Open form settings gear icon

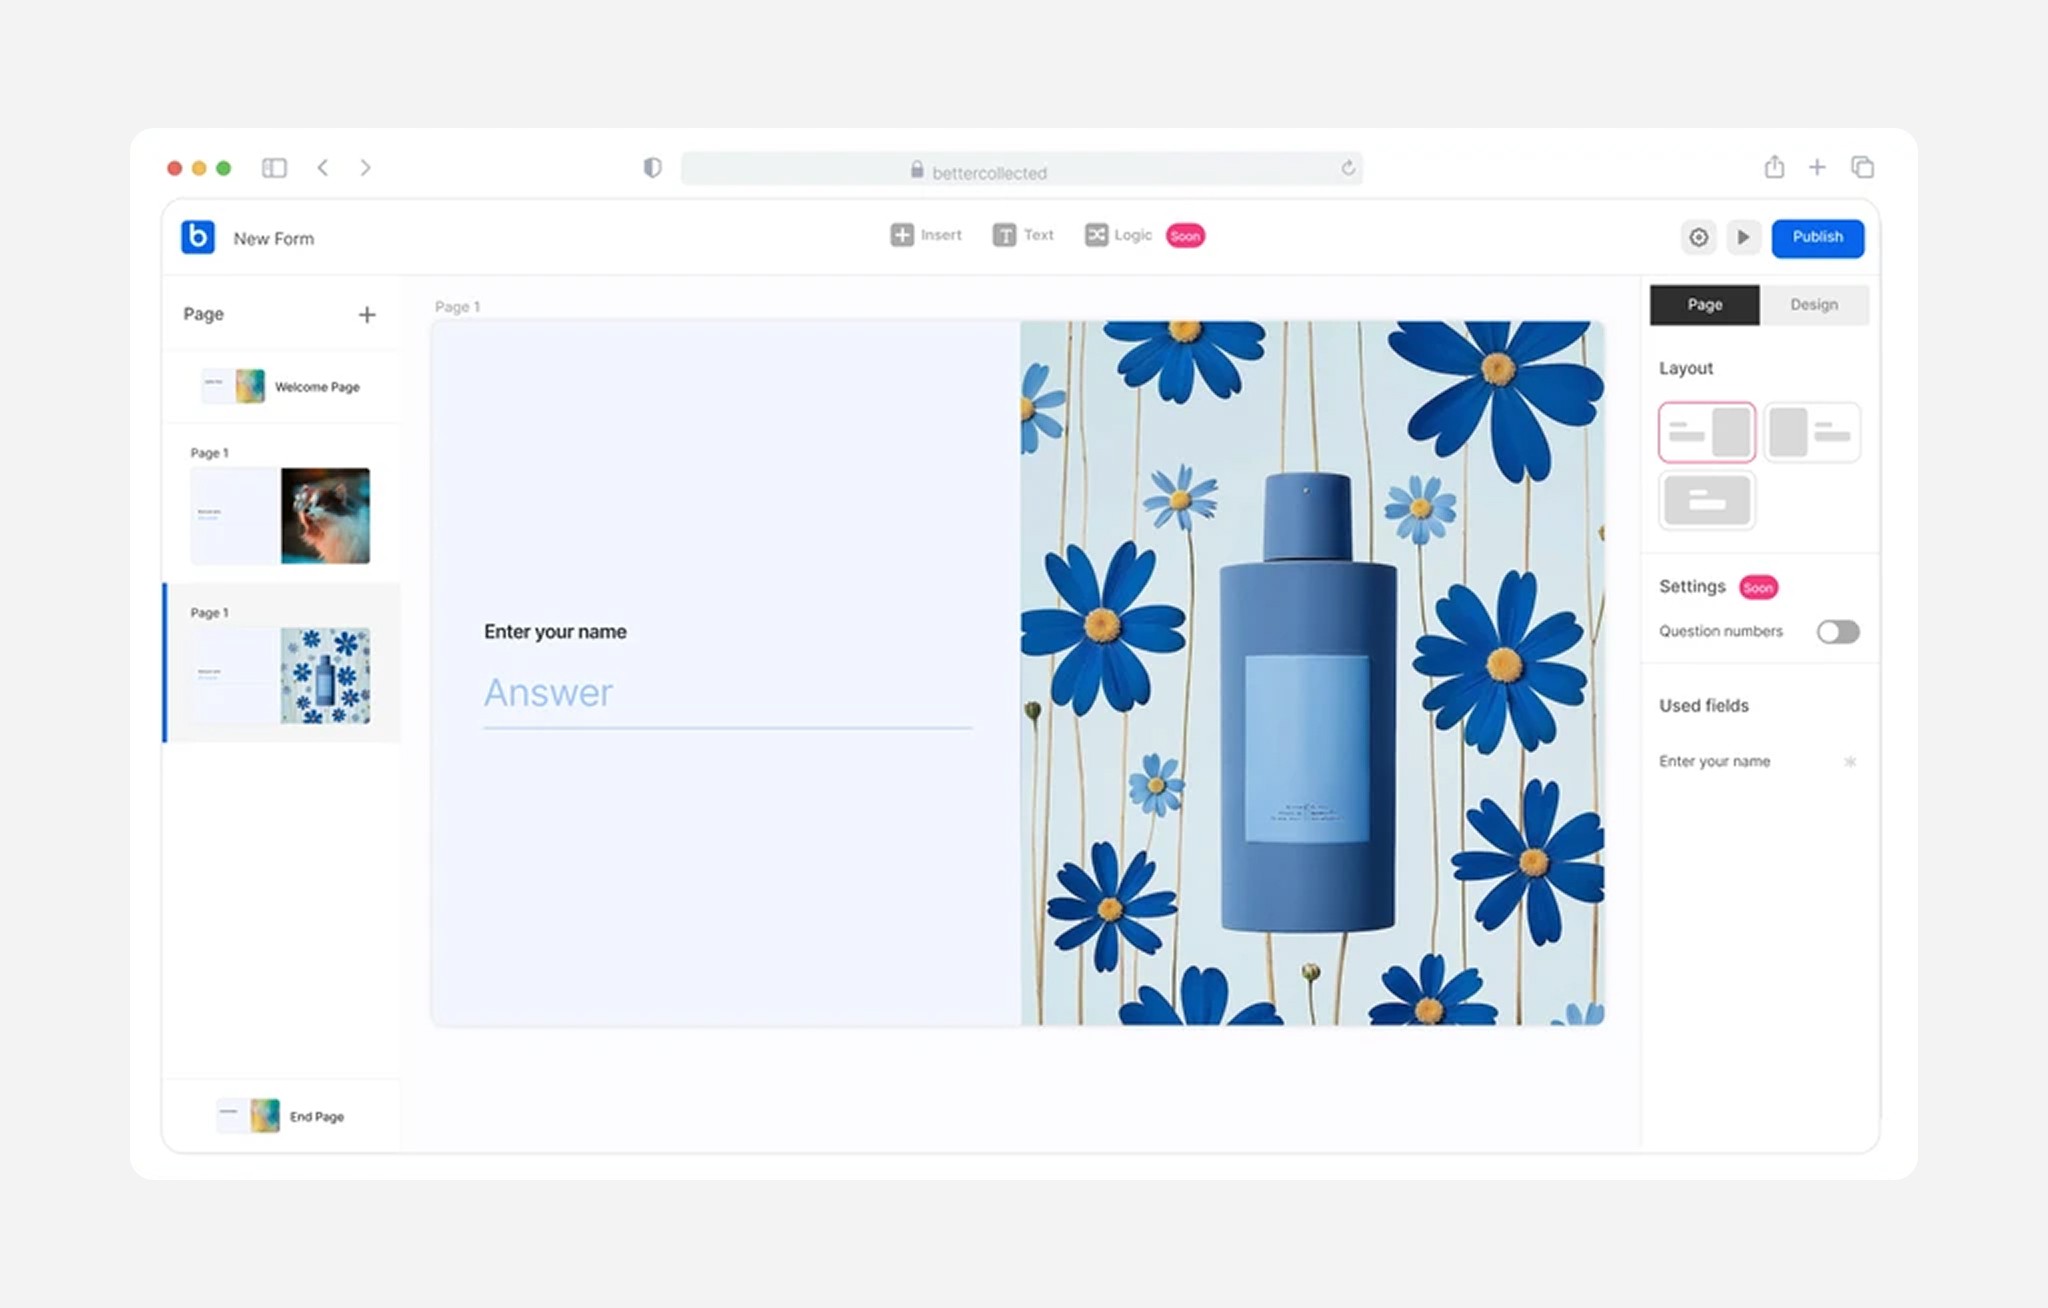[1698, 238]
